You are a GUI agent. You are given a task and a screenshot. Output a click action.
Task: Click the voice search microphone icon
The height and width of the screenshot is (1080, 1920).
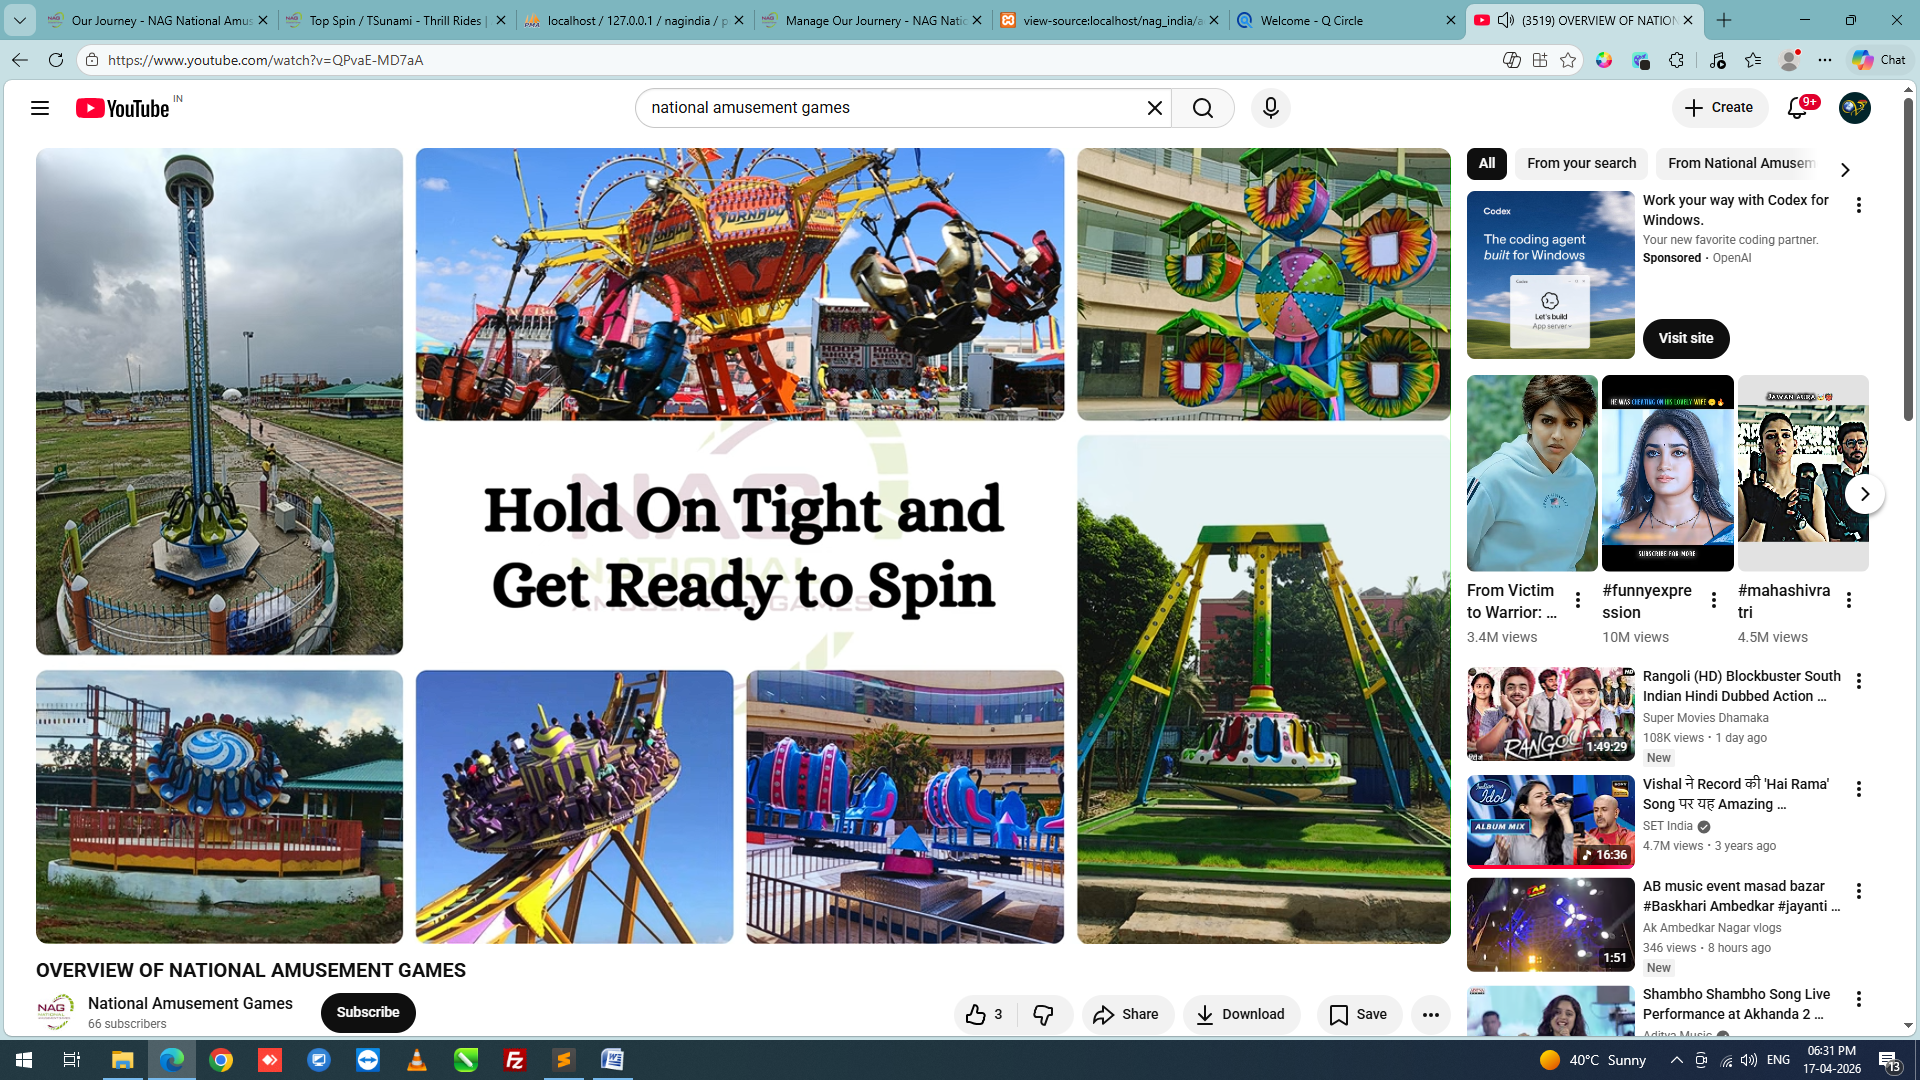(x=1270, y=108)
